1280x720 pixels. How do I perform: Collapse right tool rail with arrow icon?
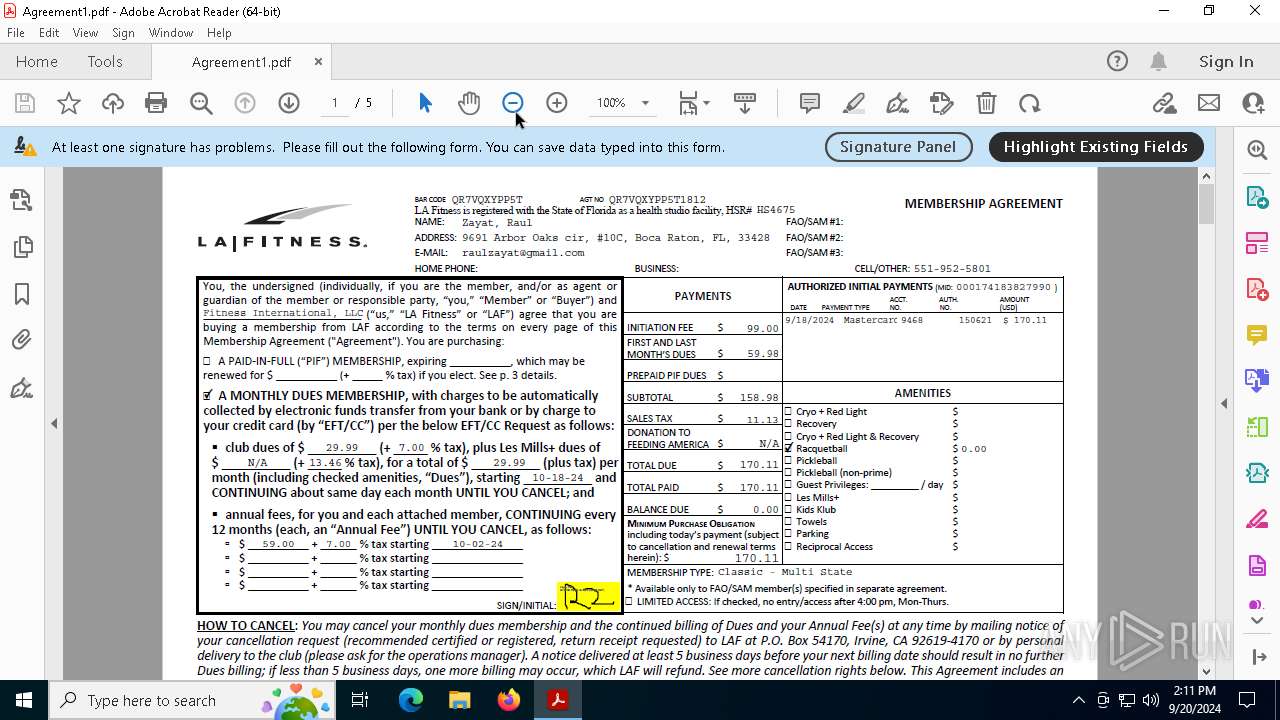click(x=1257, y=657)
